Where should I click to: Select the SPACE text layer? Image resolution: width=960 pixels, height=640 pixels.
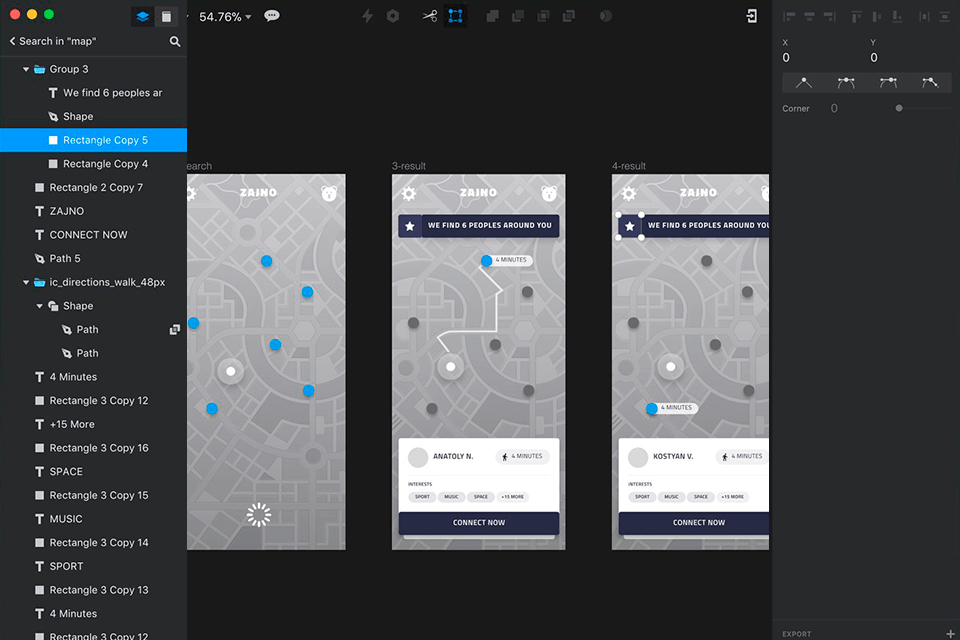(x=93, y=472)
